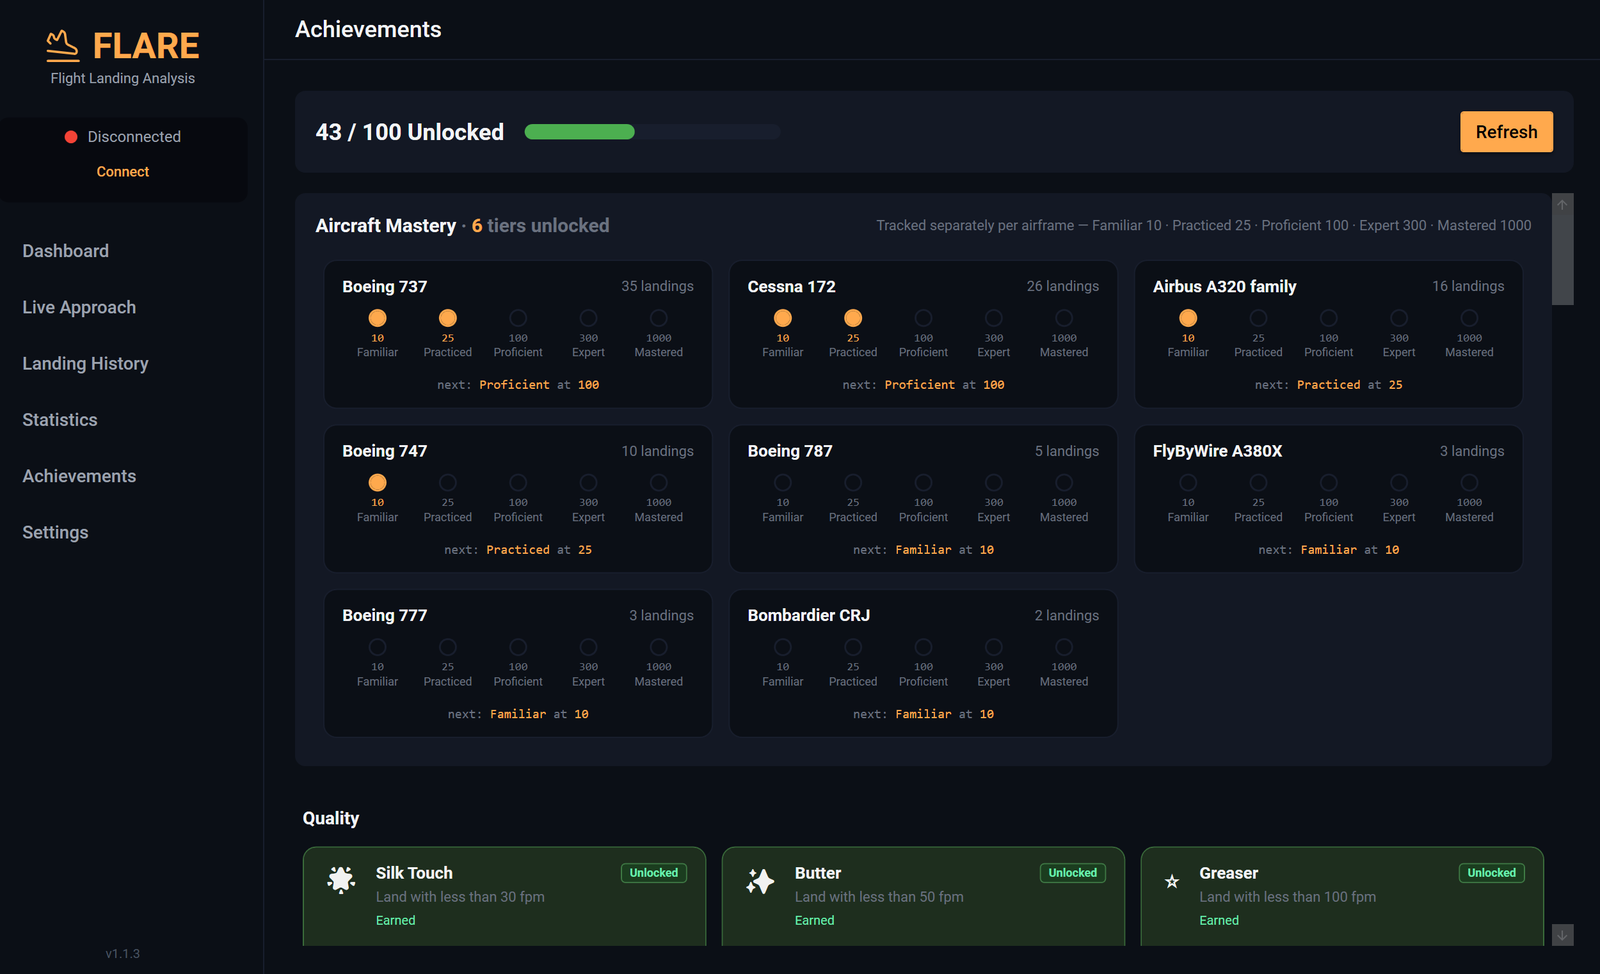Click the Boeing 777 card title
Viewport: 1600px width, 974px height.
point(385,616)
